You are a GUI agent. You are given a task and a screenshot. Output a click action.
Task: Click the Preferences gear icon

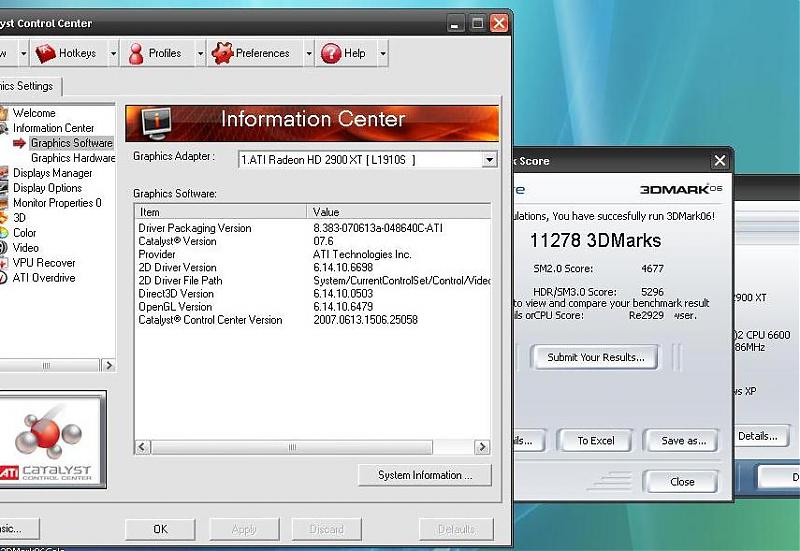tap(222, 53)
